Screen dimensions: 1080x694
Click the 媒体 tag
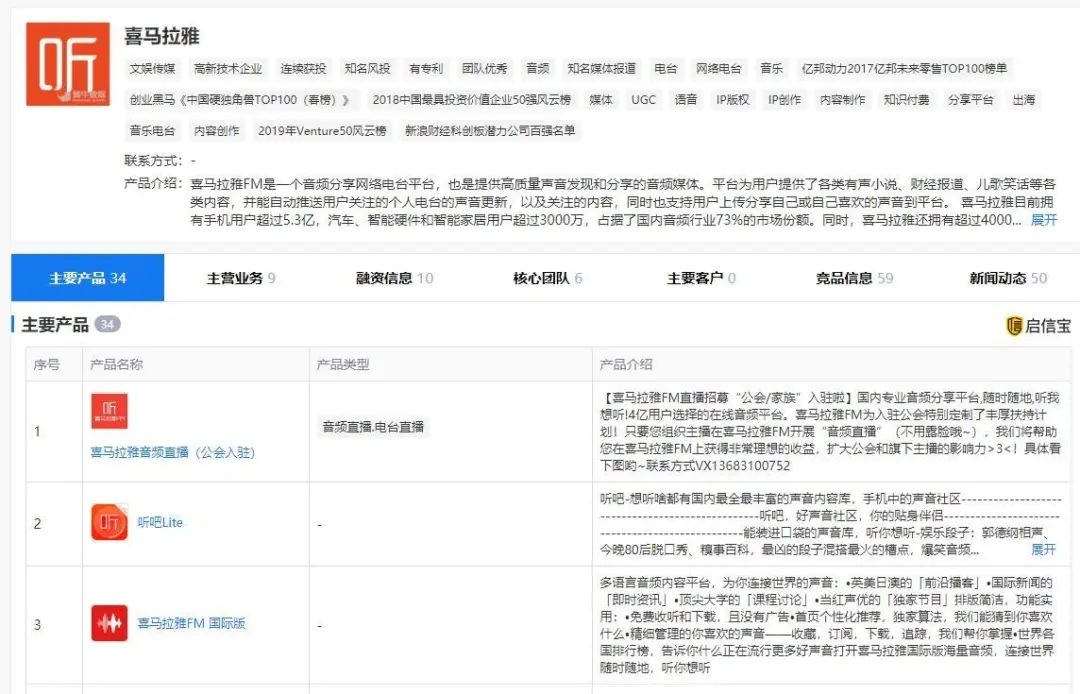[601, 100]
